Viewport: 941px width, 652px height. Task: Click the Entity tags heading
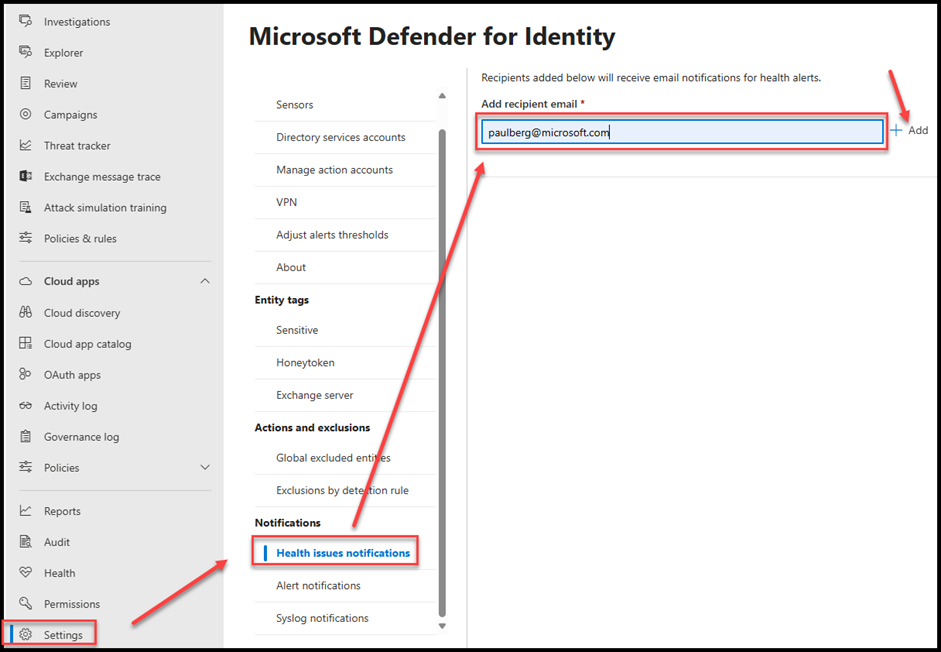point(281,300)
